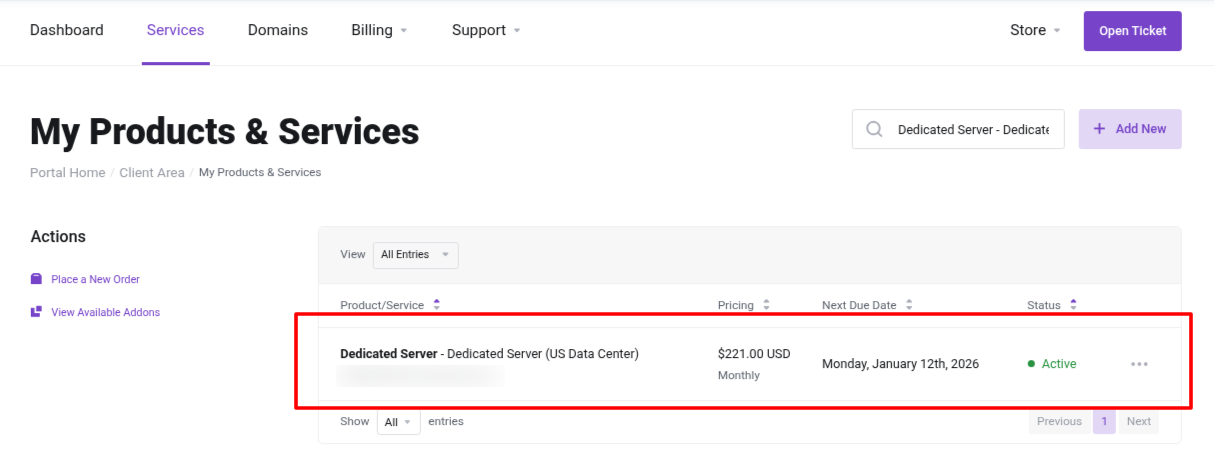Click the View Available Addons icon
This screenshot has width=1214, height=458.
(37, 312)
